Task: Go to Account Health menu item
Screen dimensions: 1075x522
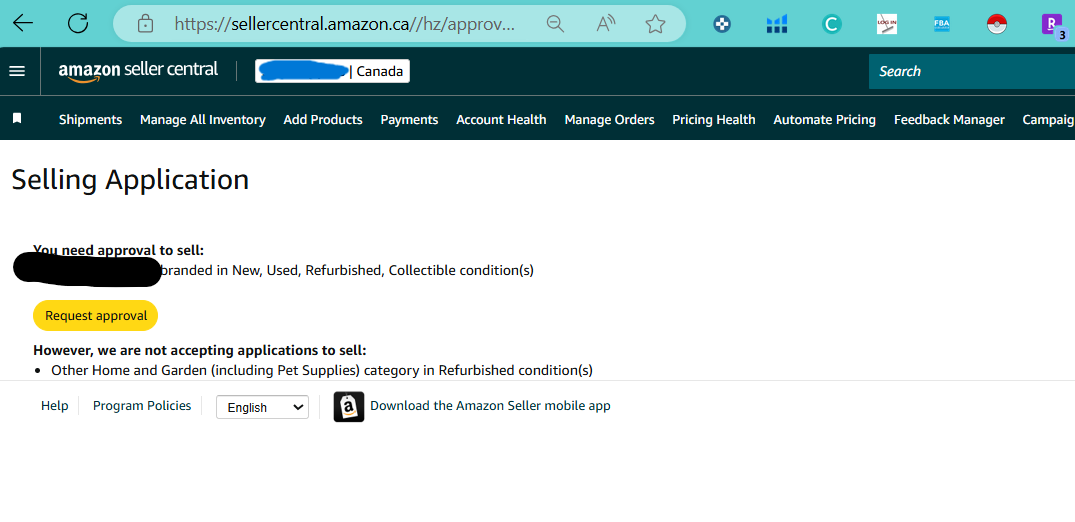Action: pos(501,119)
